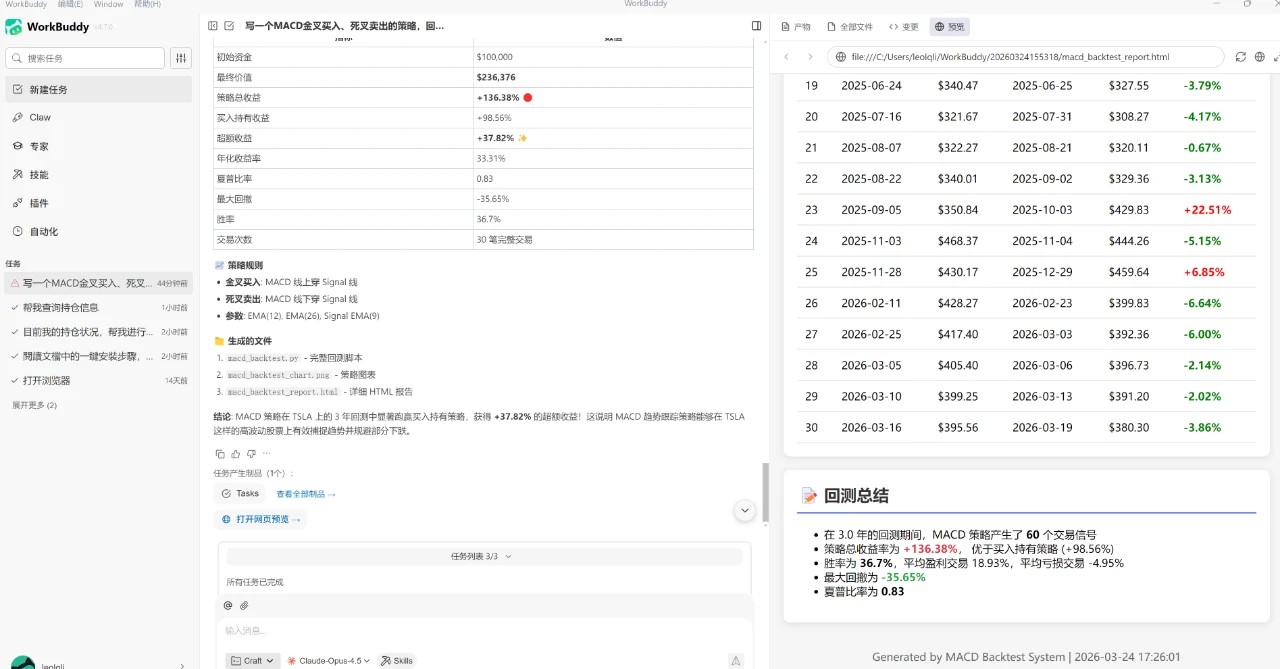Expand 展开更多 (2) in task list
This screenshot has height=669, width=1280.
pyautogui.click(x=34, y=405)
